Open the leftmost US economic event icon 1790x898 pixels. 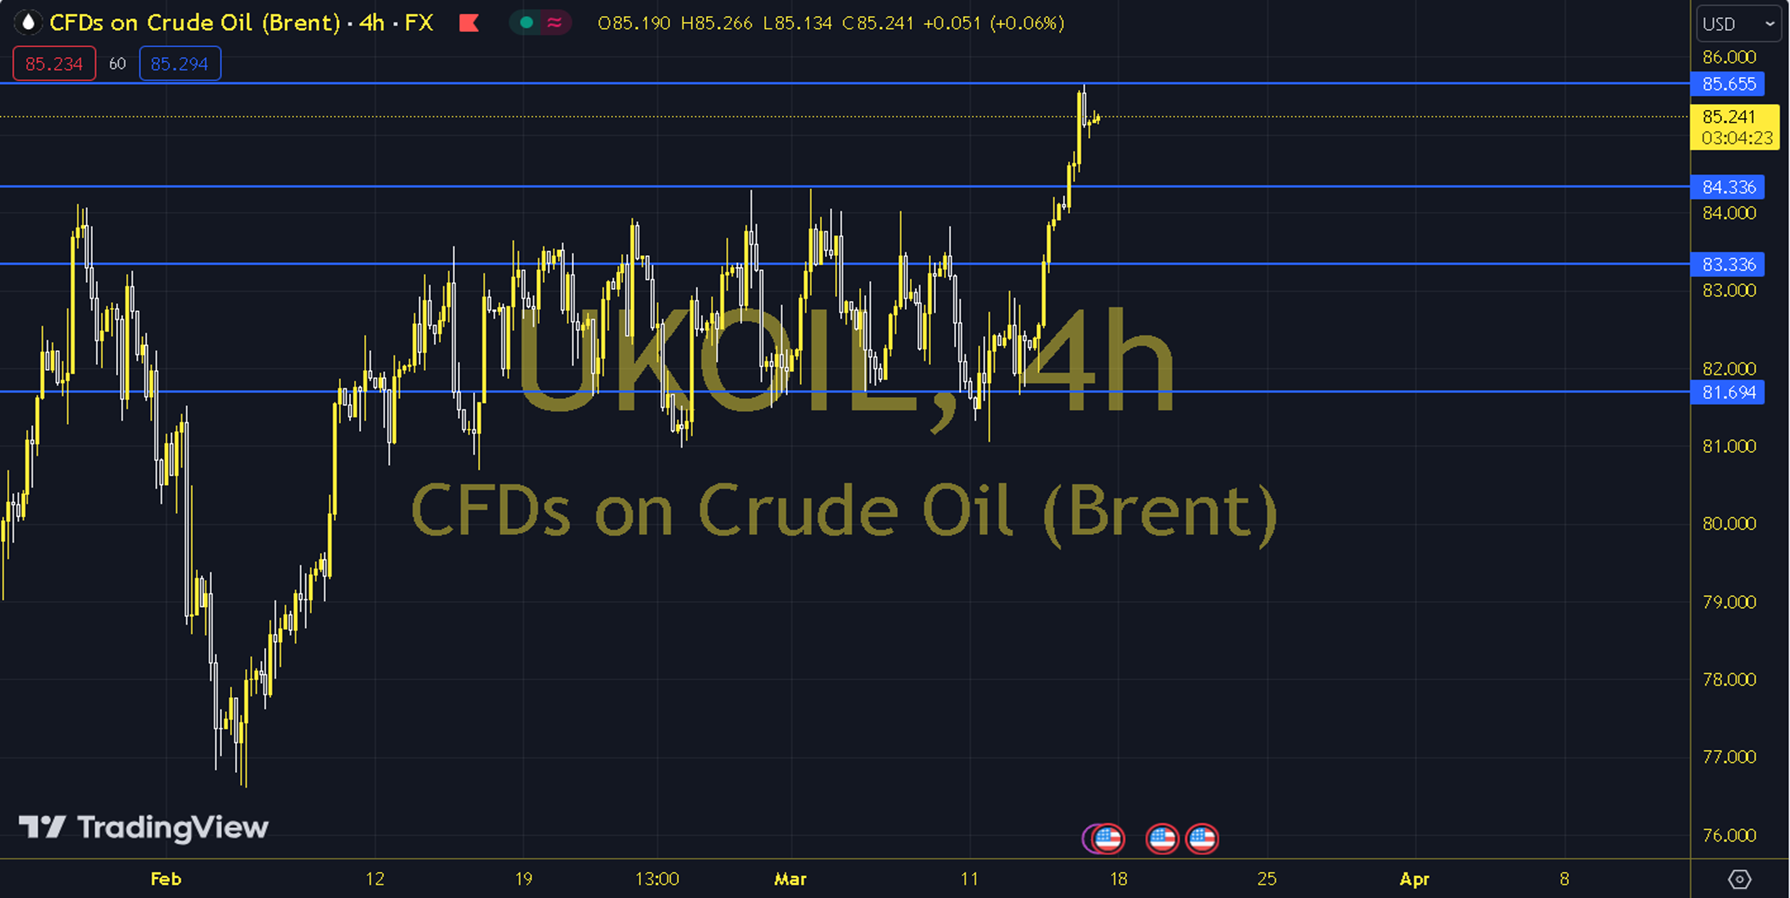1106,838
